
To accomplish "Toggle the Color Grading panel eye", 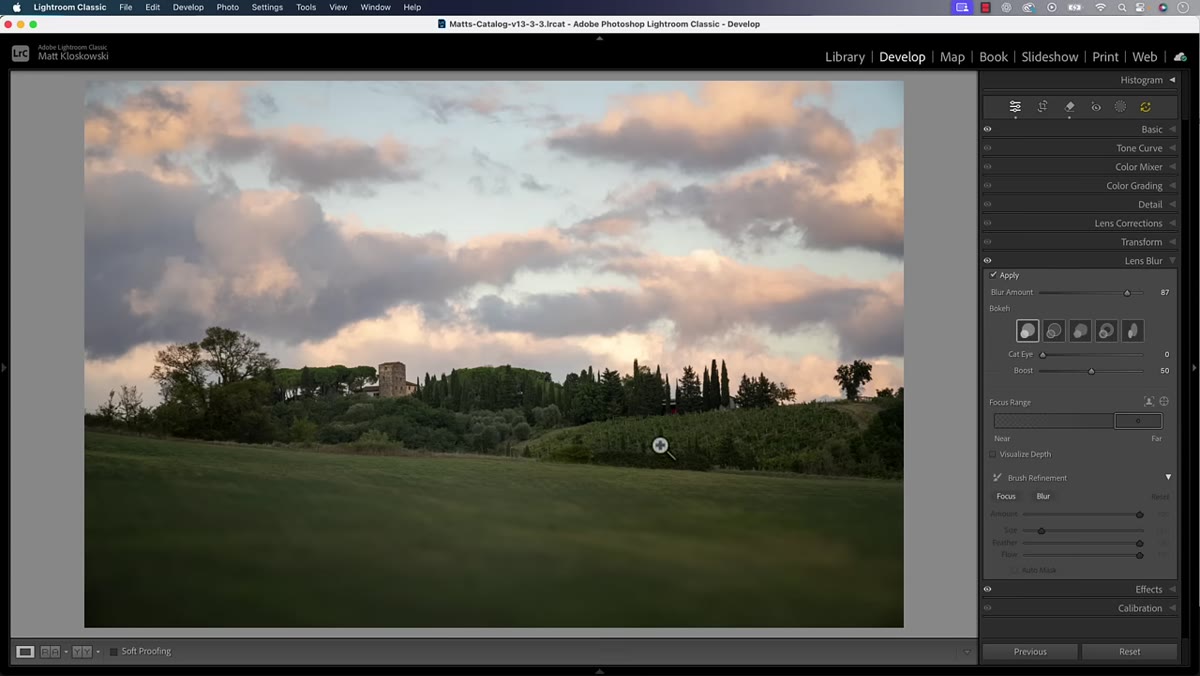I will pyautogui.click(x=987, y=186).
